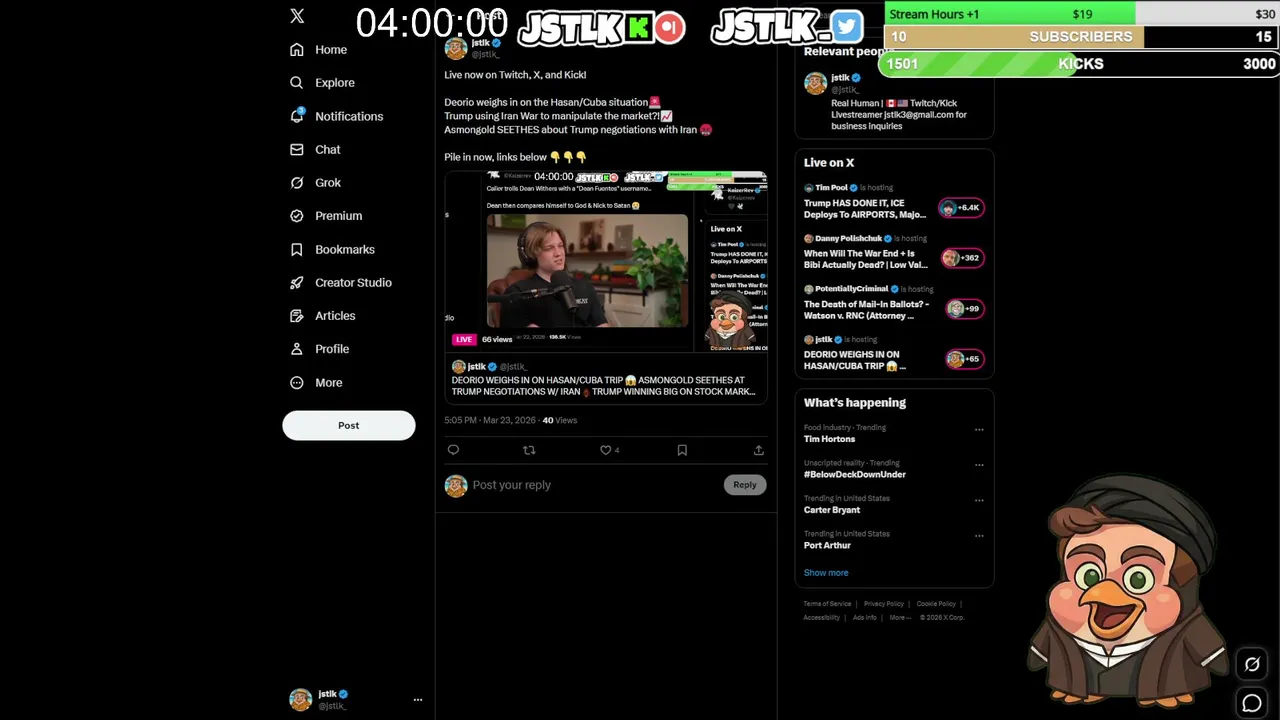Viewport: 1280px width, 720px height.
Task: Expand More footer options
Action: pyautogui.click(x=900, y=618)
